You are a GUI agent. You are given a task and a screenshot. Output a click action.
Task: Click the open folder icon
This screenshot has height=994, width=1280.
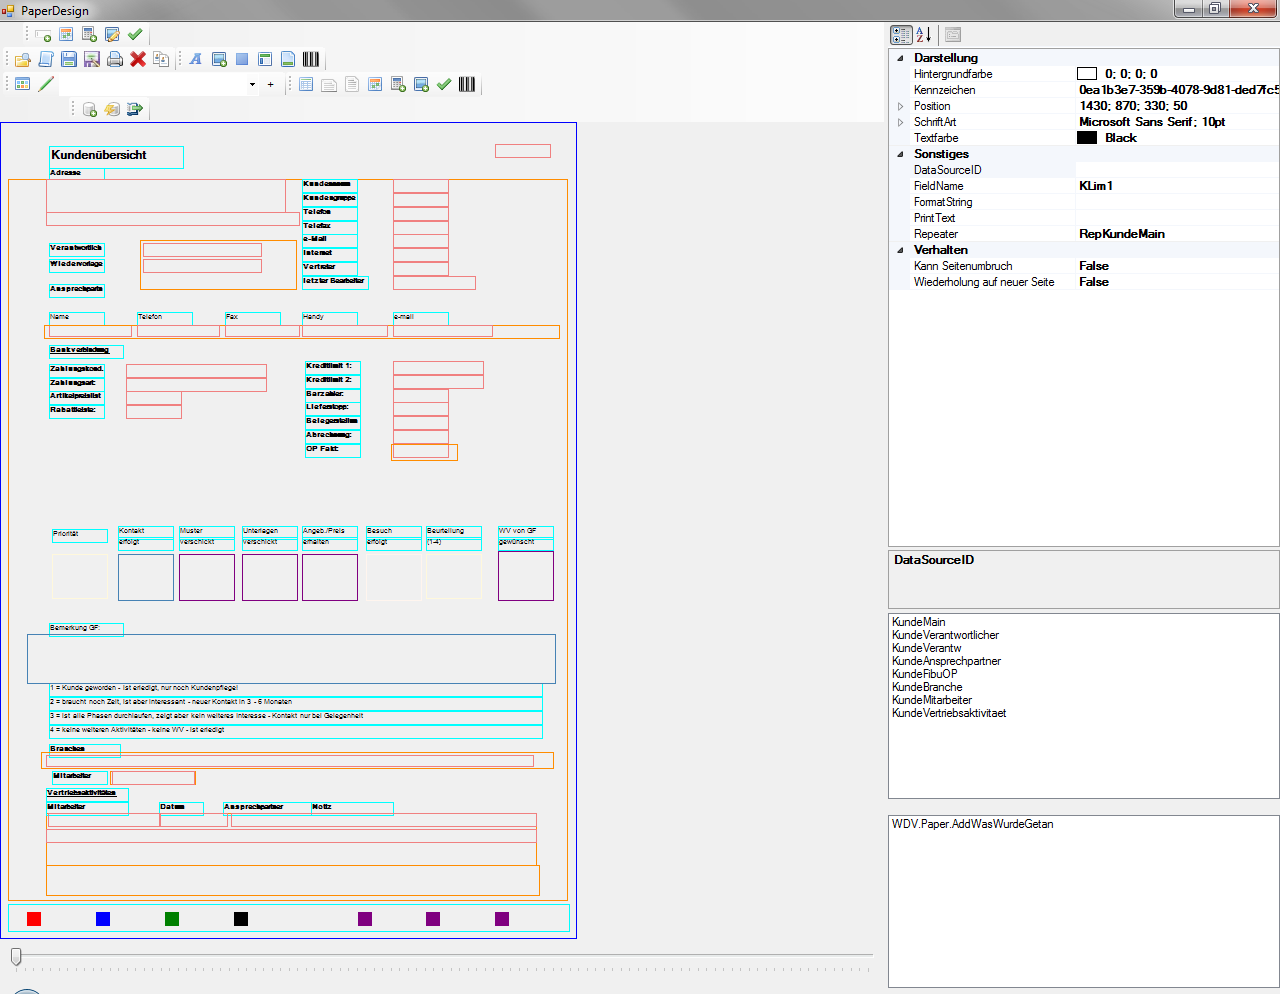click(x=22, y=60)
